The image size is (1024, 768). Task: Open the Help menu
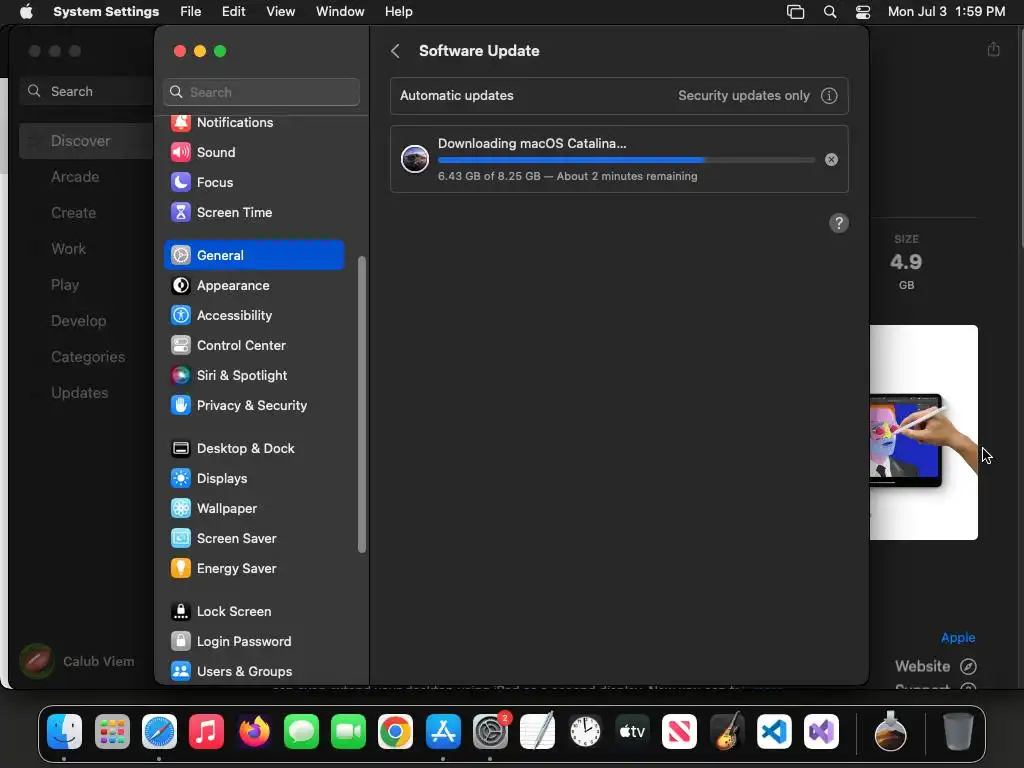click(398, 12)
